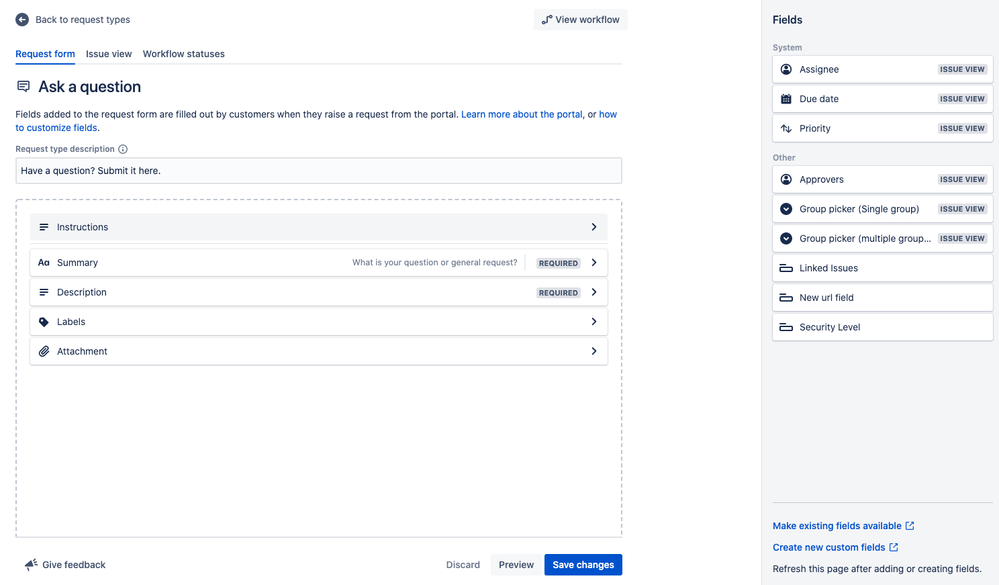Click the Summary help text about your question
This screenshot has width=999, height=585.
click(x=435, y=263)
